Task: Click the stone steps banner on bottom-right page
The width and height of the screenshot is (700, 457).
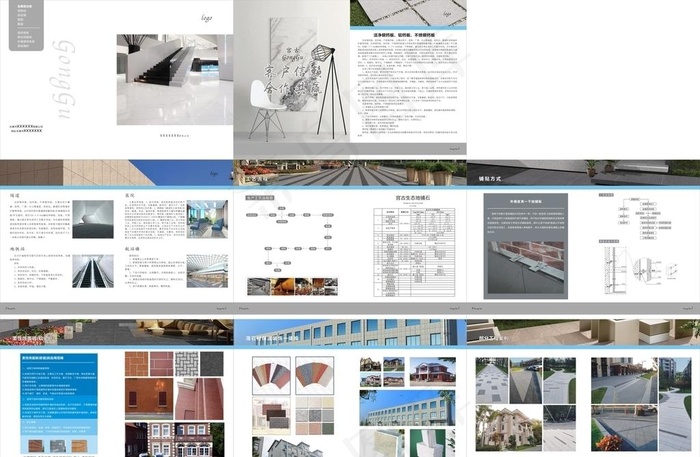Action: pyautogui.click(x=583, y=332)
